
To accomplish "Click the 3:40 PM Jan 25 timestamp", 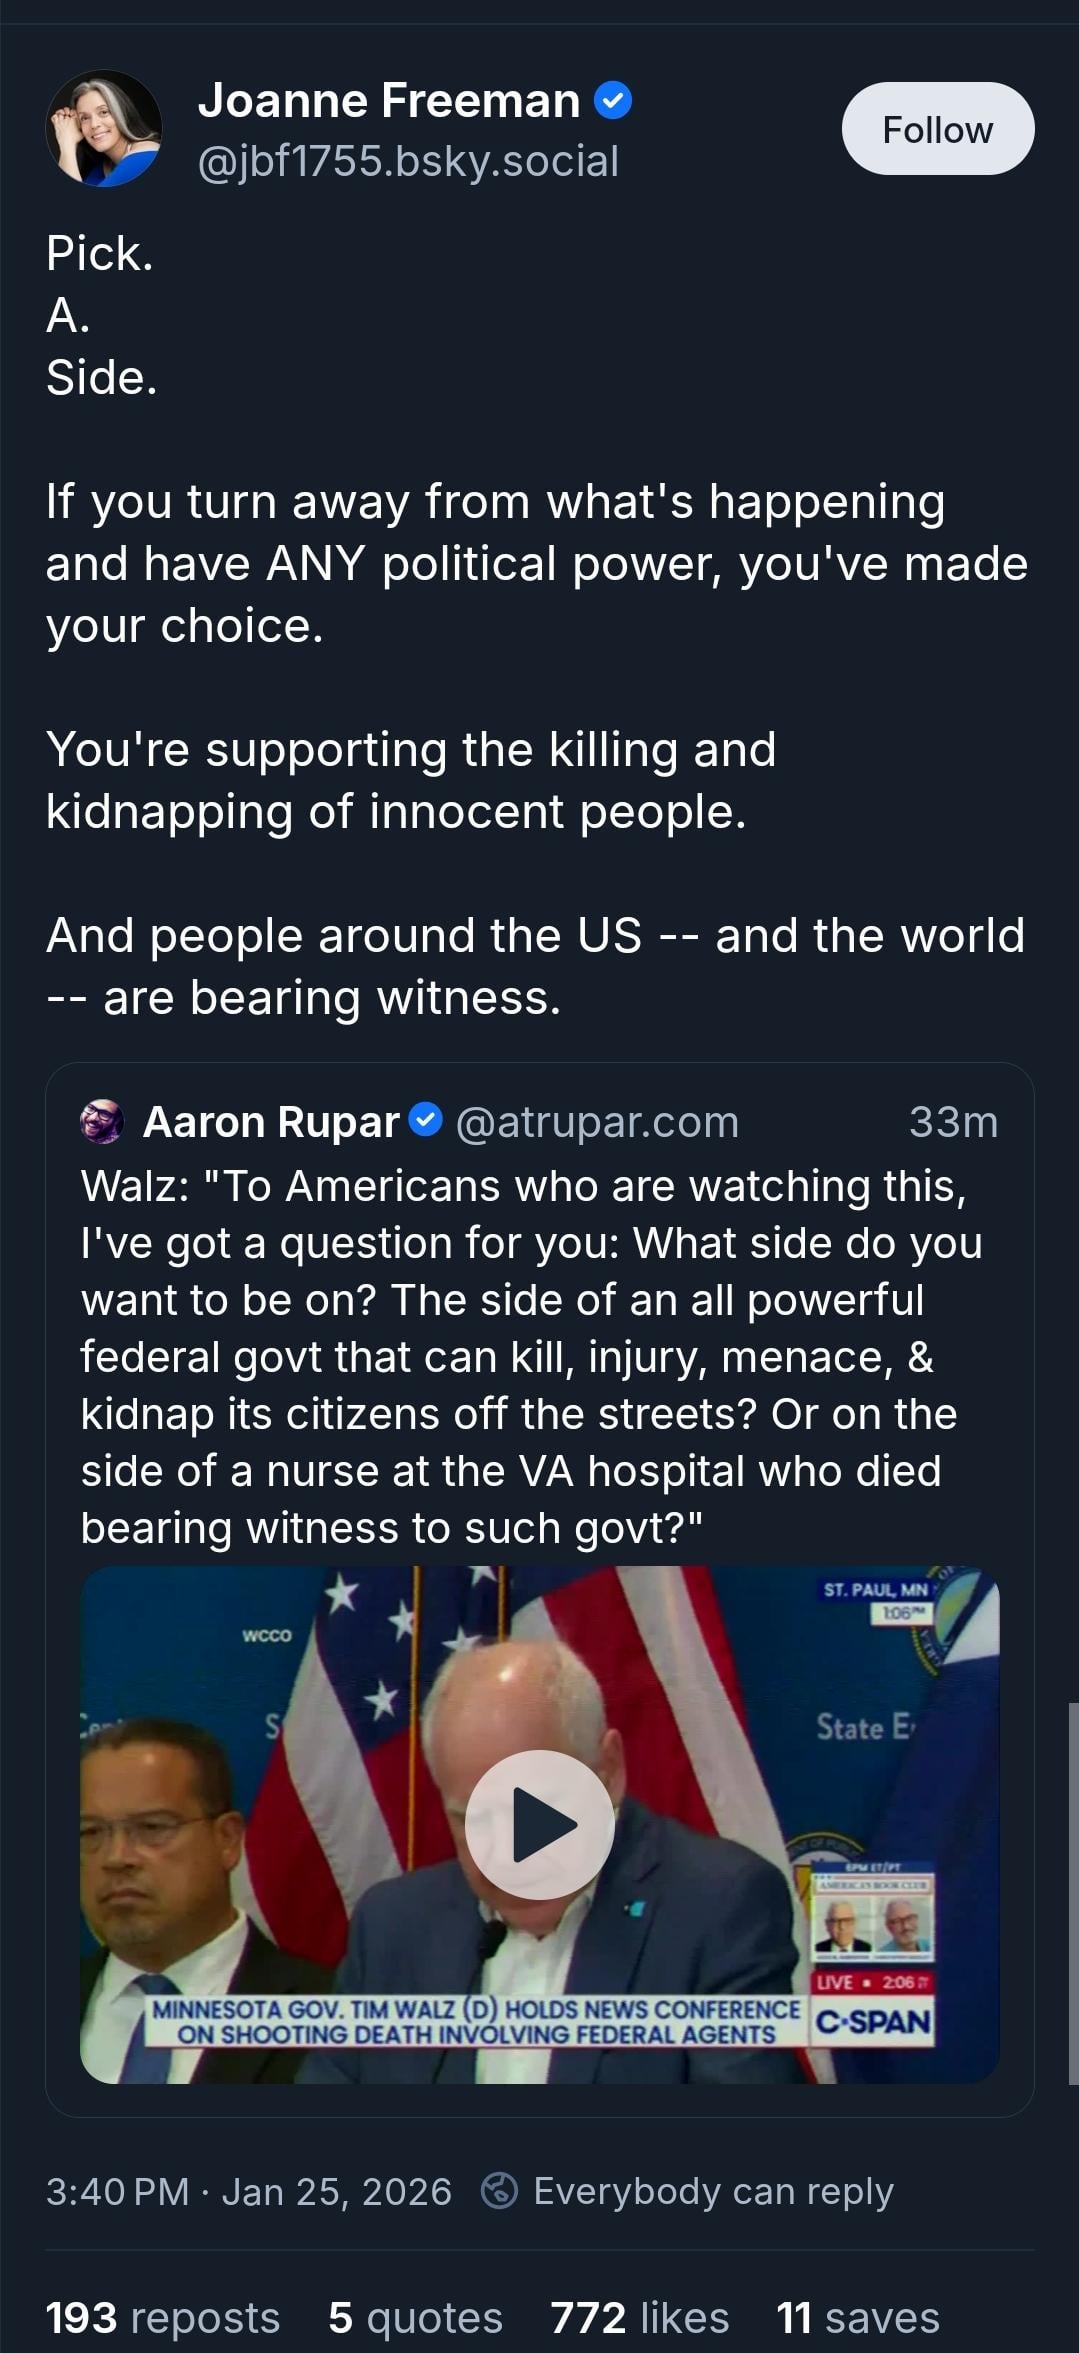I will pos(249,2191).
